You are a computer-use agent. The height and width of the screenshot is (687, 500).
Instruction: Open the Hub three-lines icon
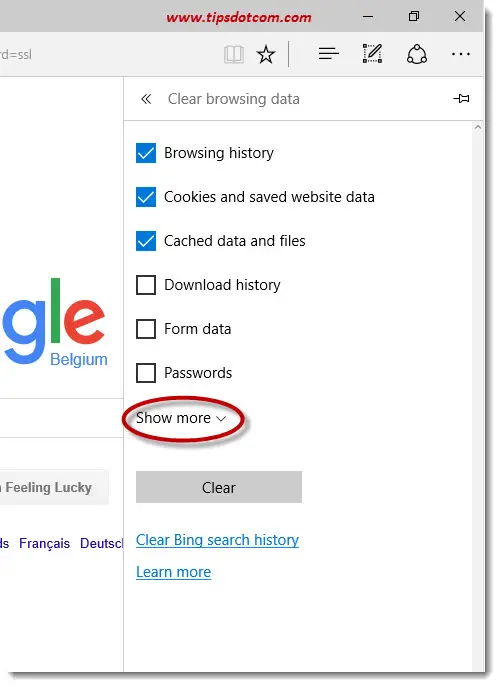tap(329, 54)
